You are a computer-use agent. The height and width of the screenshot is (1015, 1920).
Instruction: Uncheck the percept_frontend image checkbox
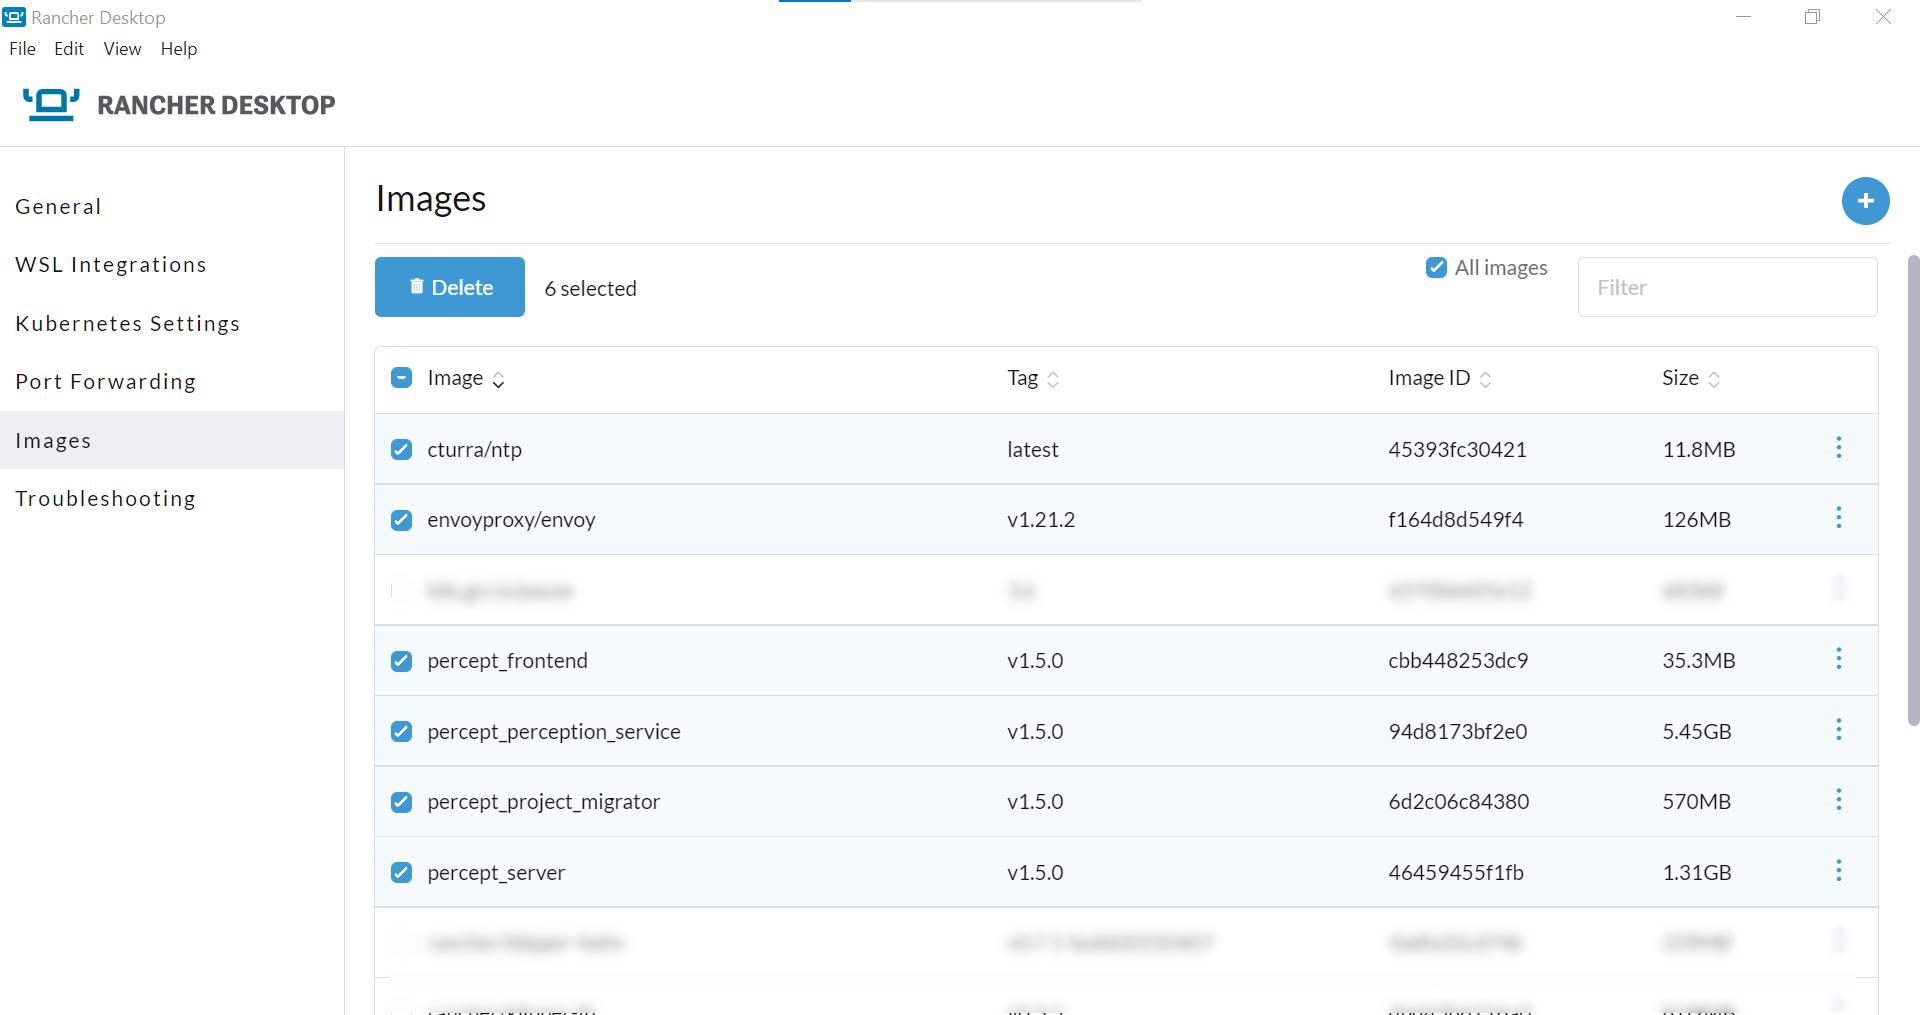click(x=401, y=661)
